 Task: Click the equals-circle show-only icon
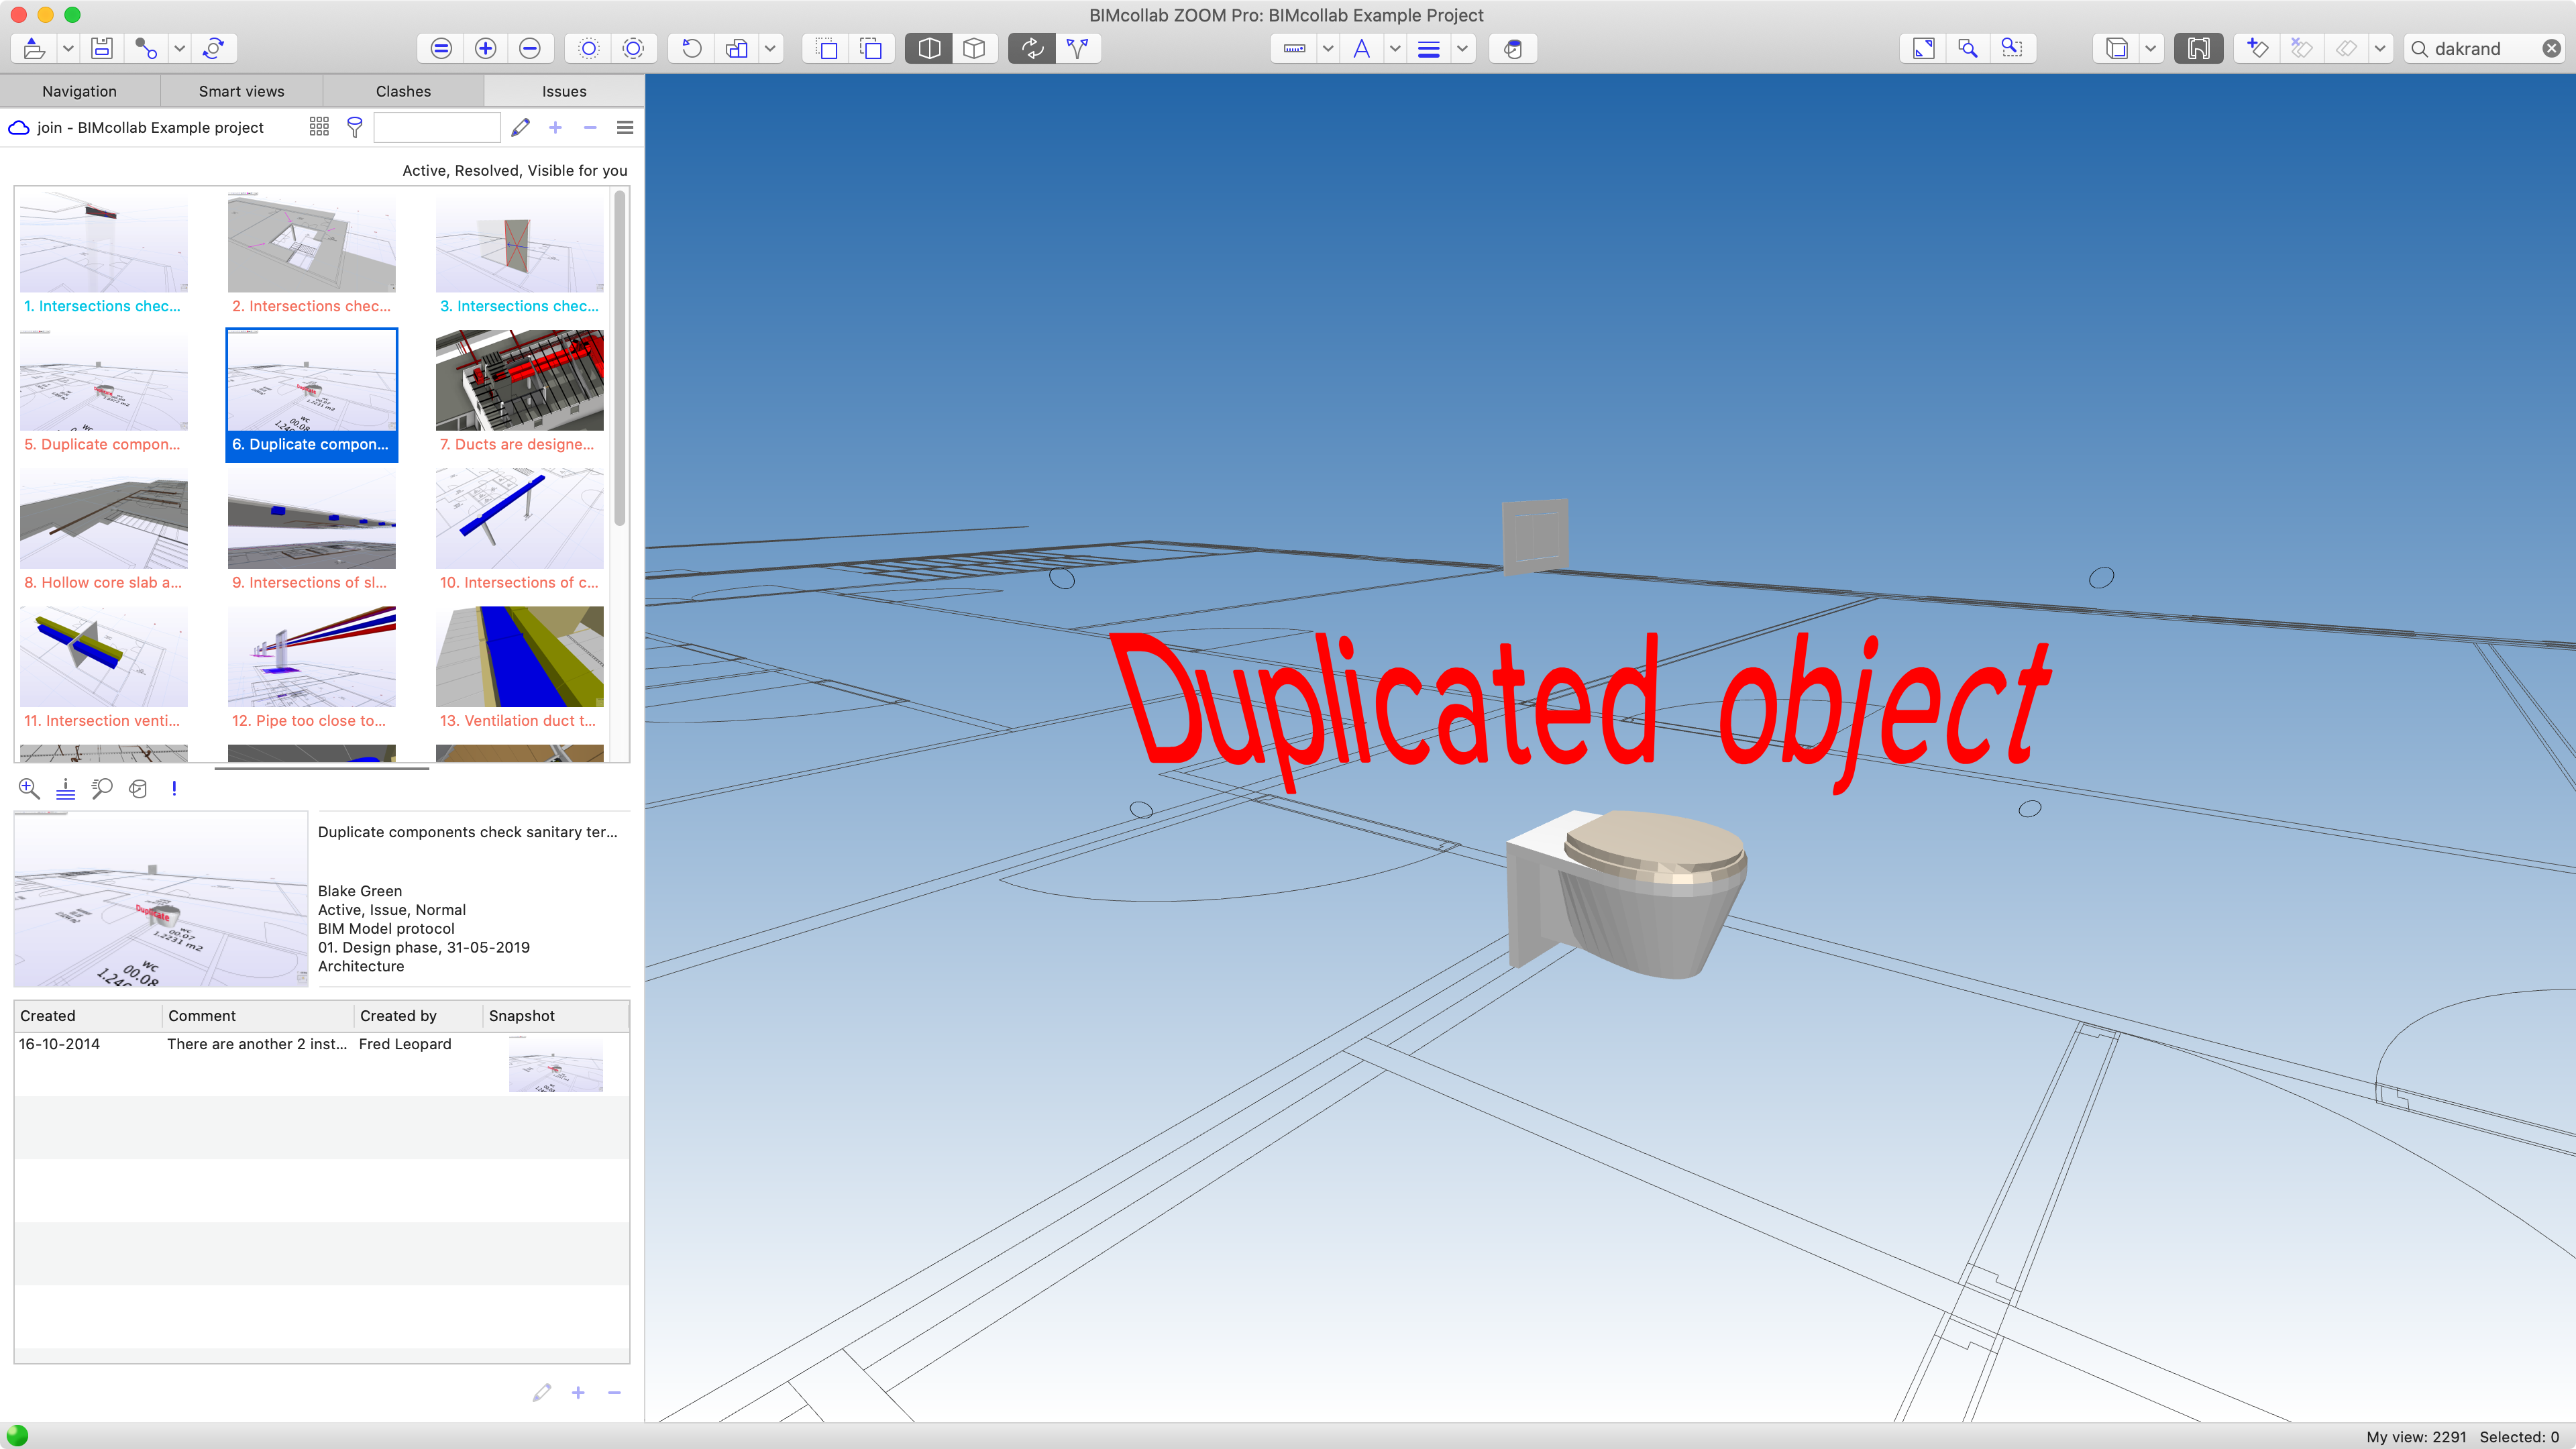point(441,48)
